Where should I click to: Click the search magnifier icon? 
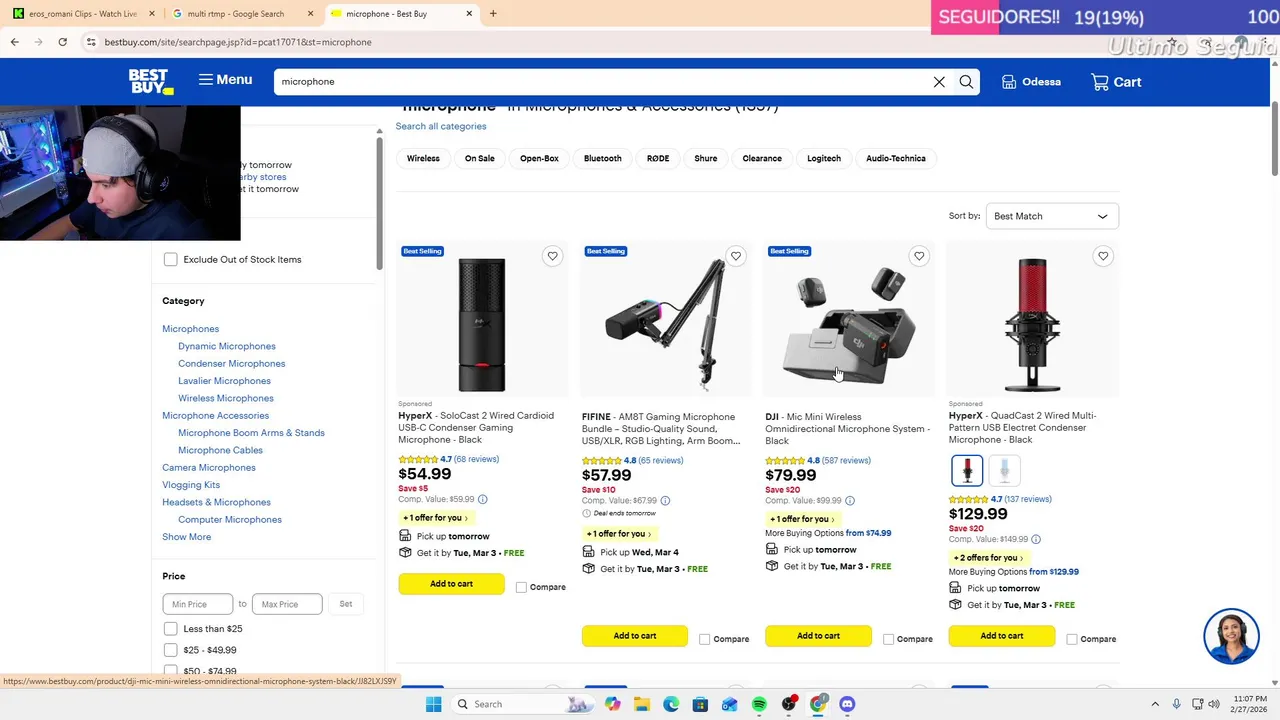click(966, 82)
